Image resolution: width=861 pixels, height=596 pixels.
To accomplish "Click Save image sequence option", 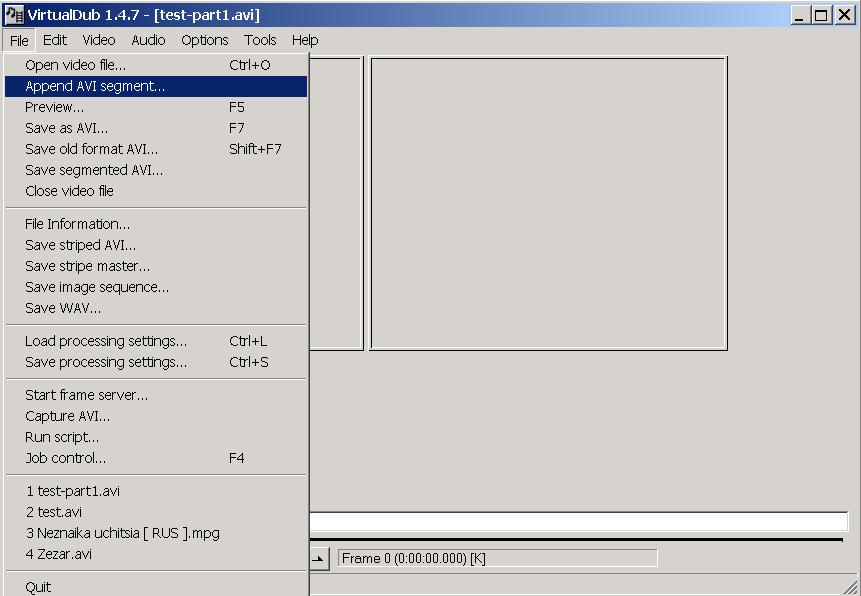I will point(97,287).
